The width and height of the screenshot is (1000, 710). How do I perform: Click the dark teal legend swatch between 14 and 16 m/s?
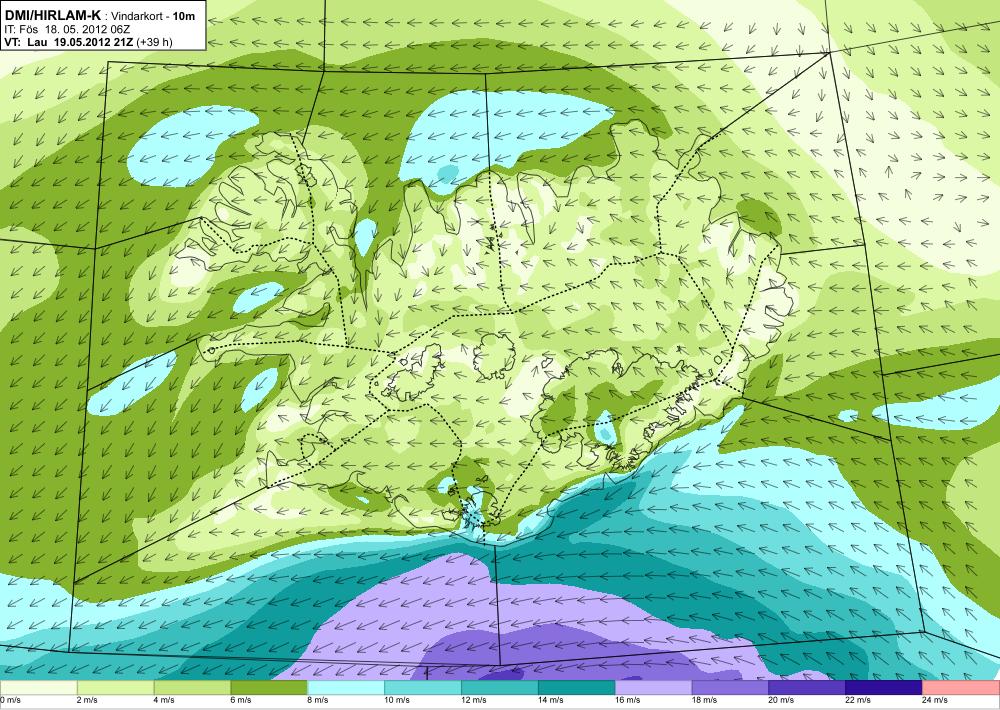point(577,688)
